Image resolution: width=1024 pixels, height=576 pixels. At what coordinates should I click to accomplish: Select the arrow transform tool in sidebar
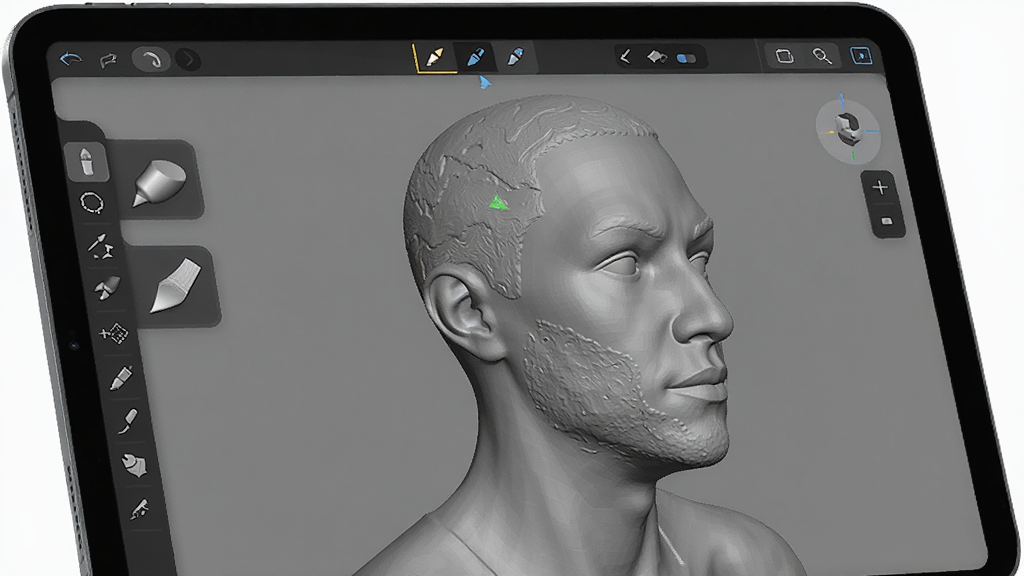click(101, 246)
